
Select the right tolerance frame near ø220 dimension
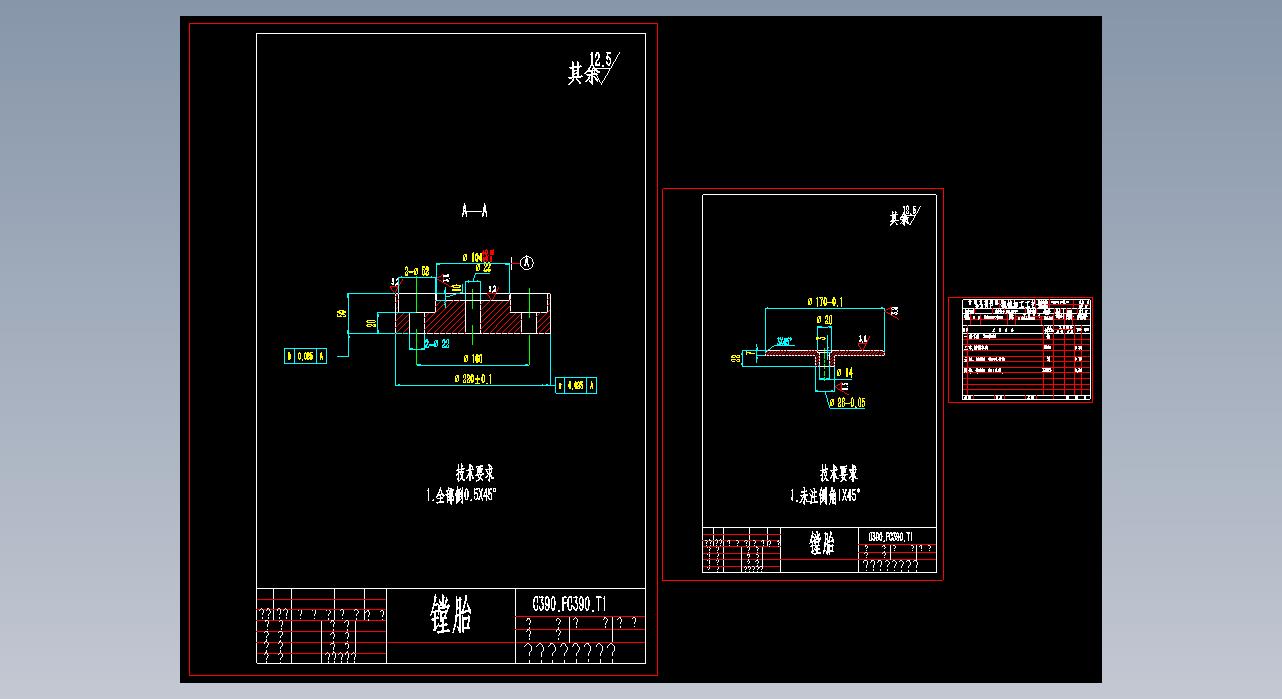pos(577,385)
